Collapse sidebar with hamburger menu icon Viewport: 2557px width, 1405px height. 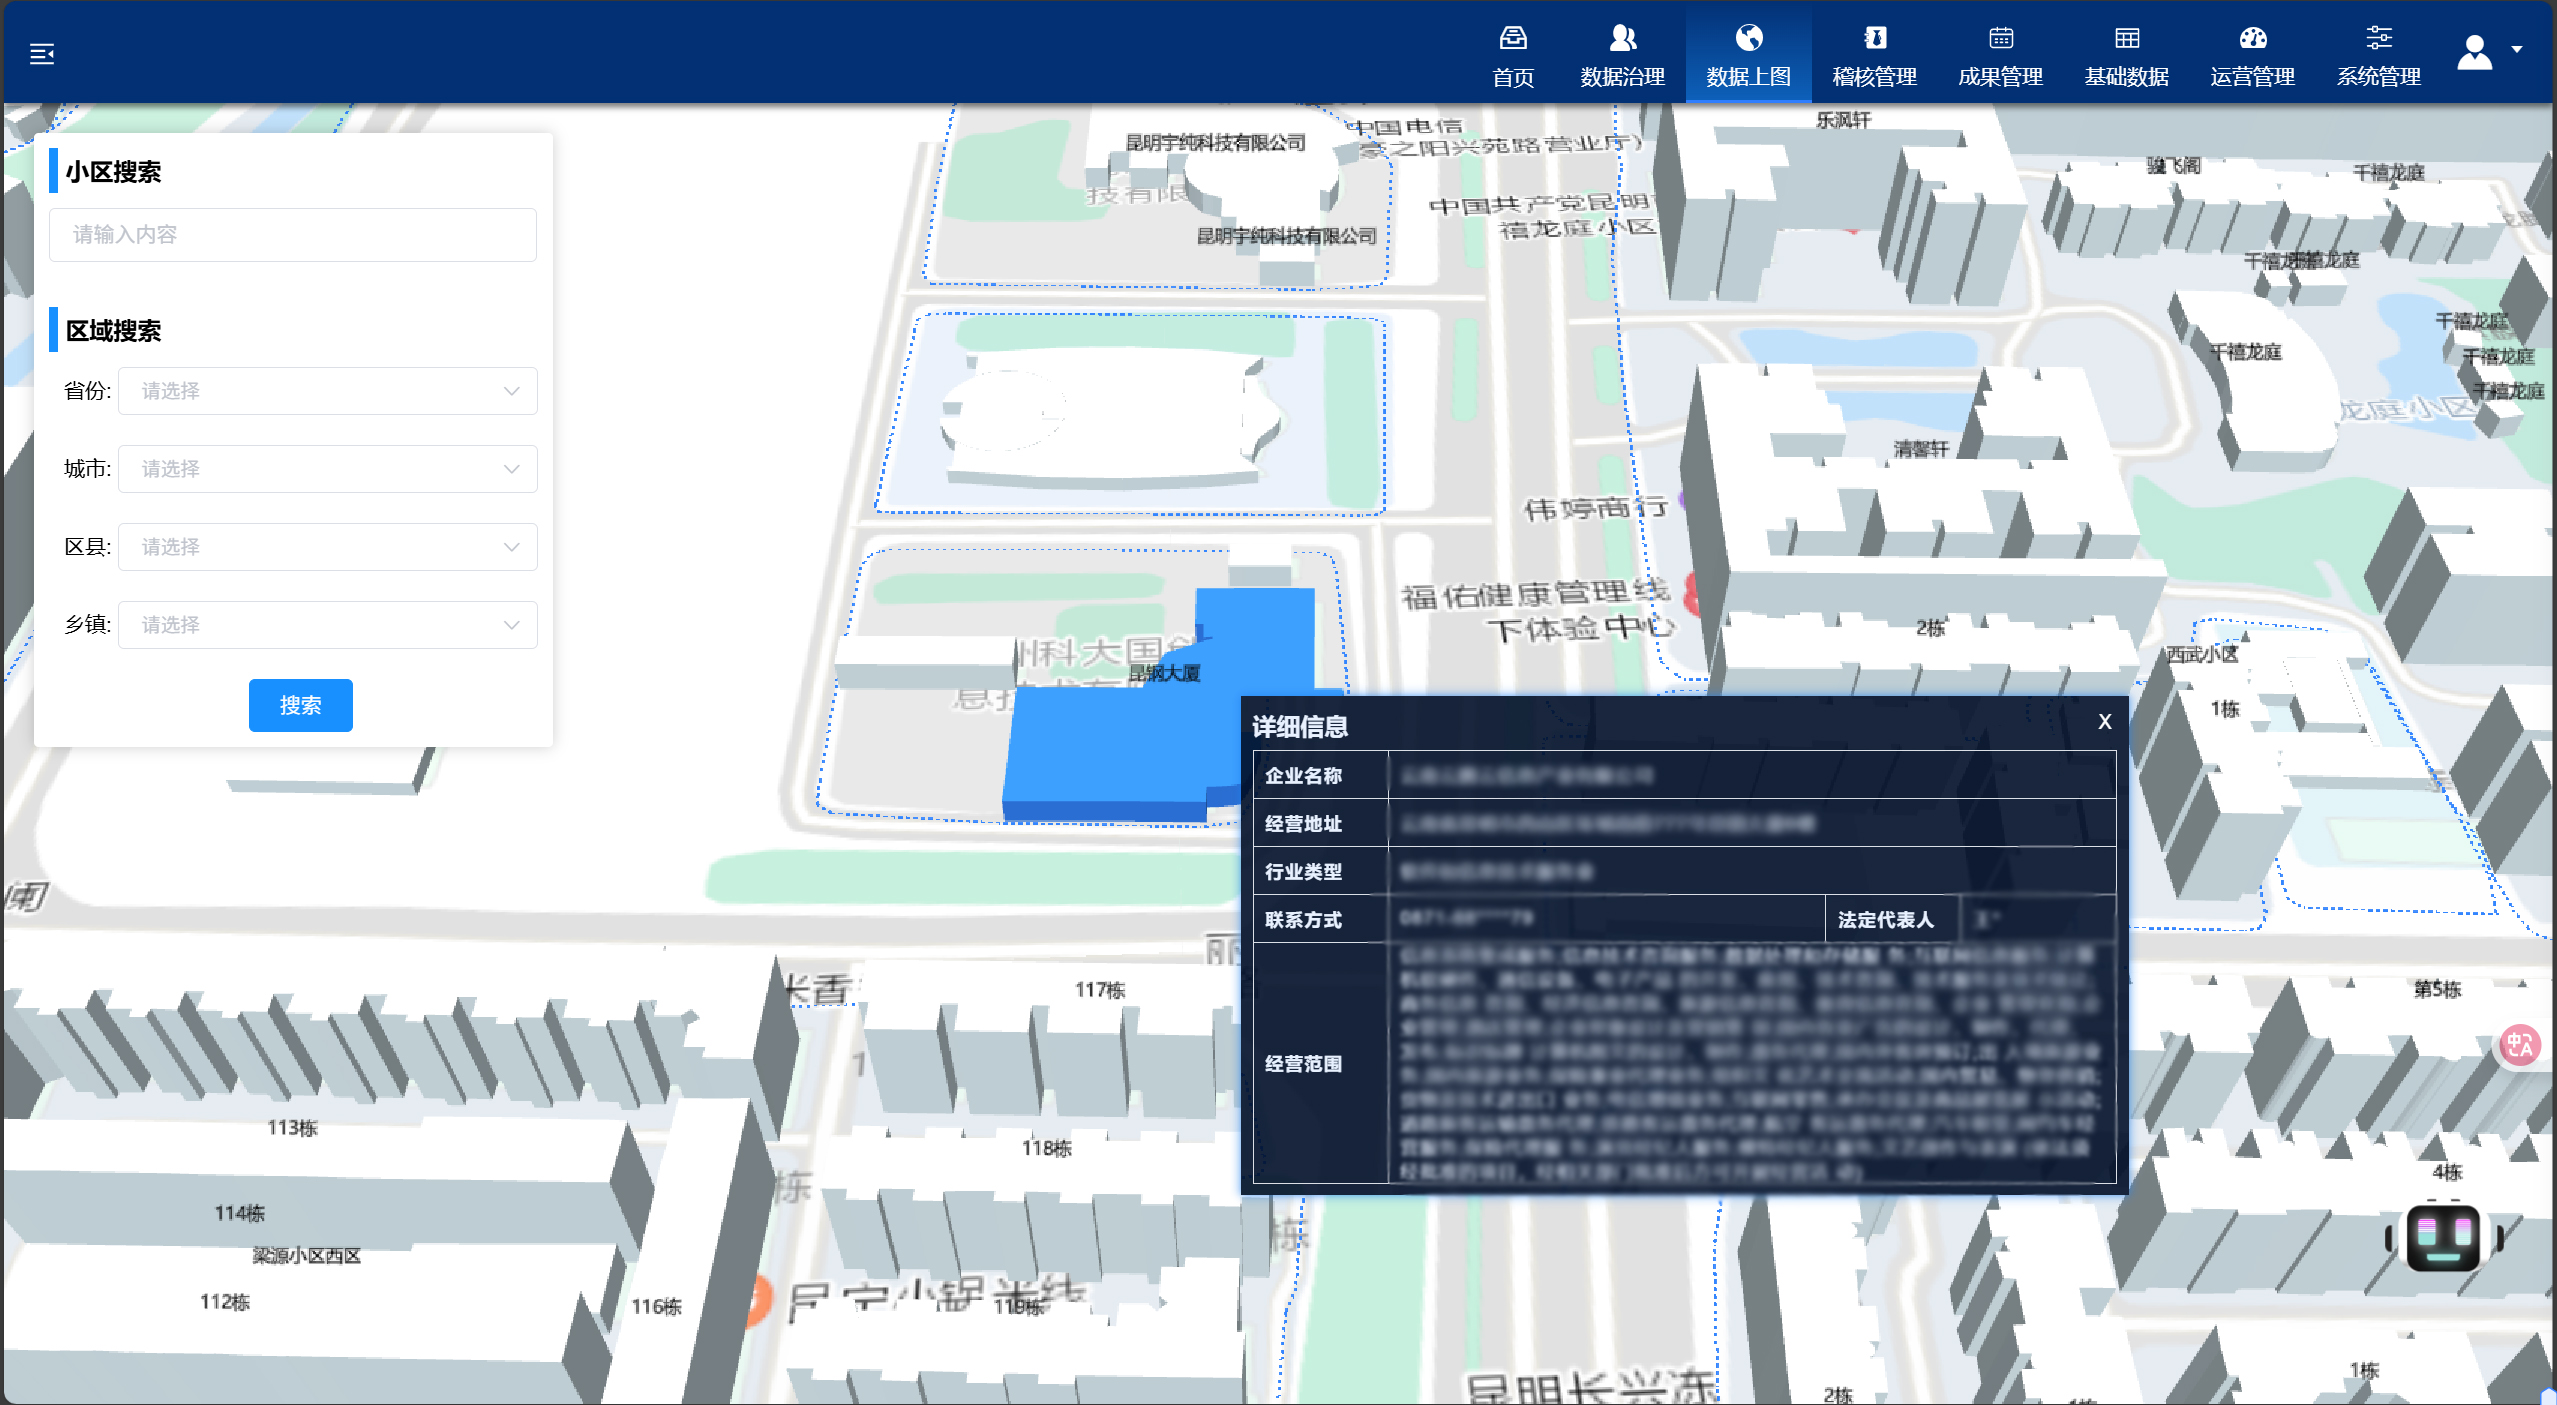point(42,54)
